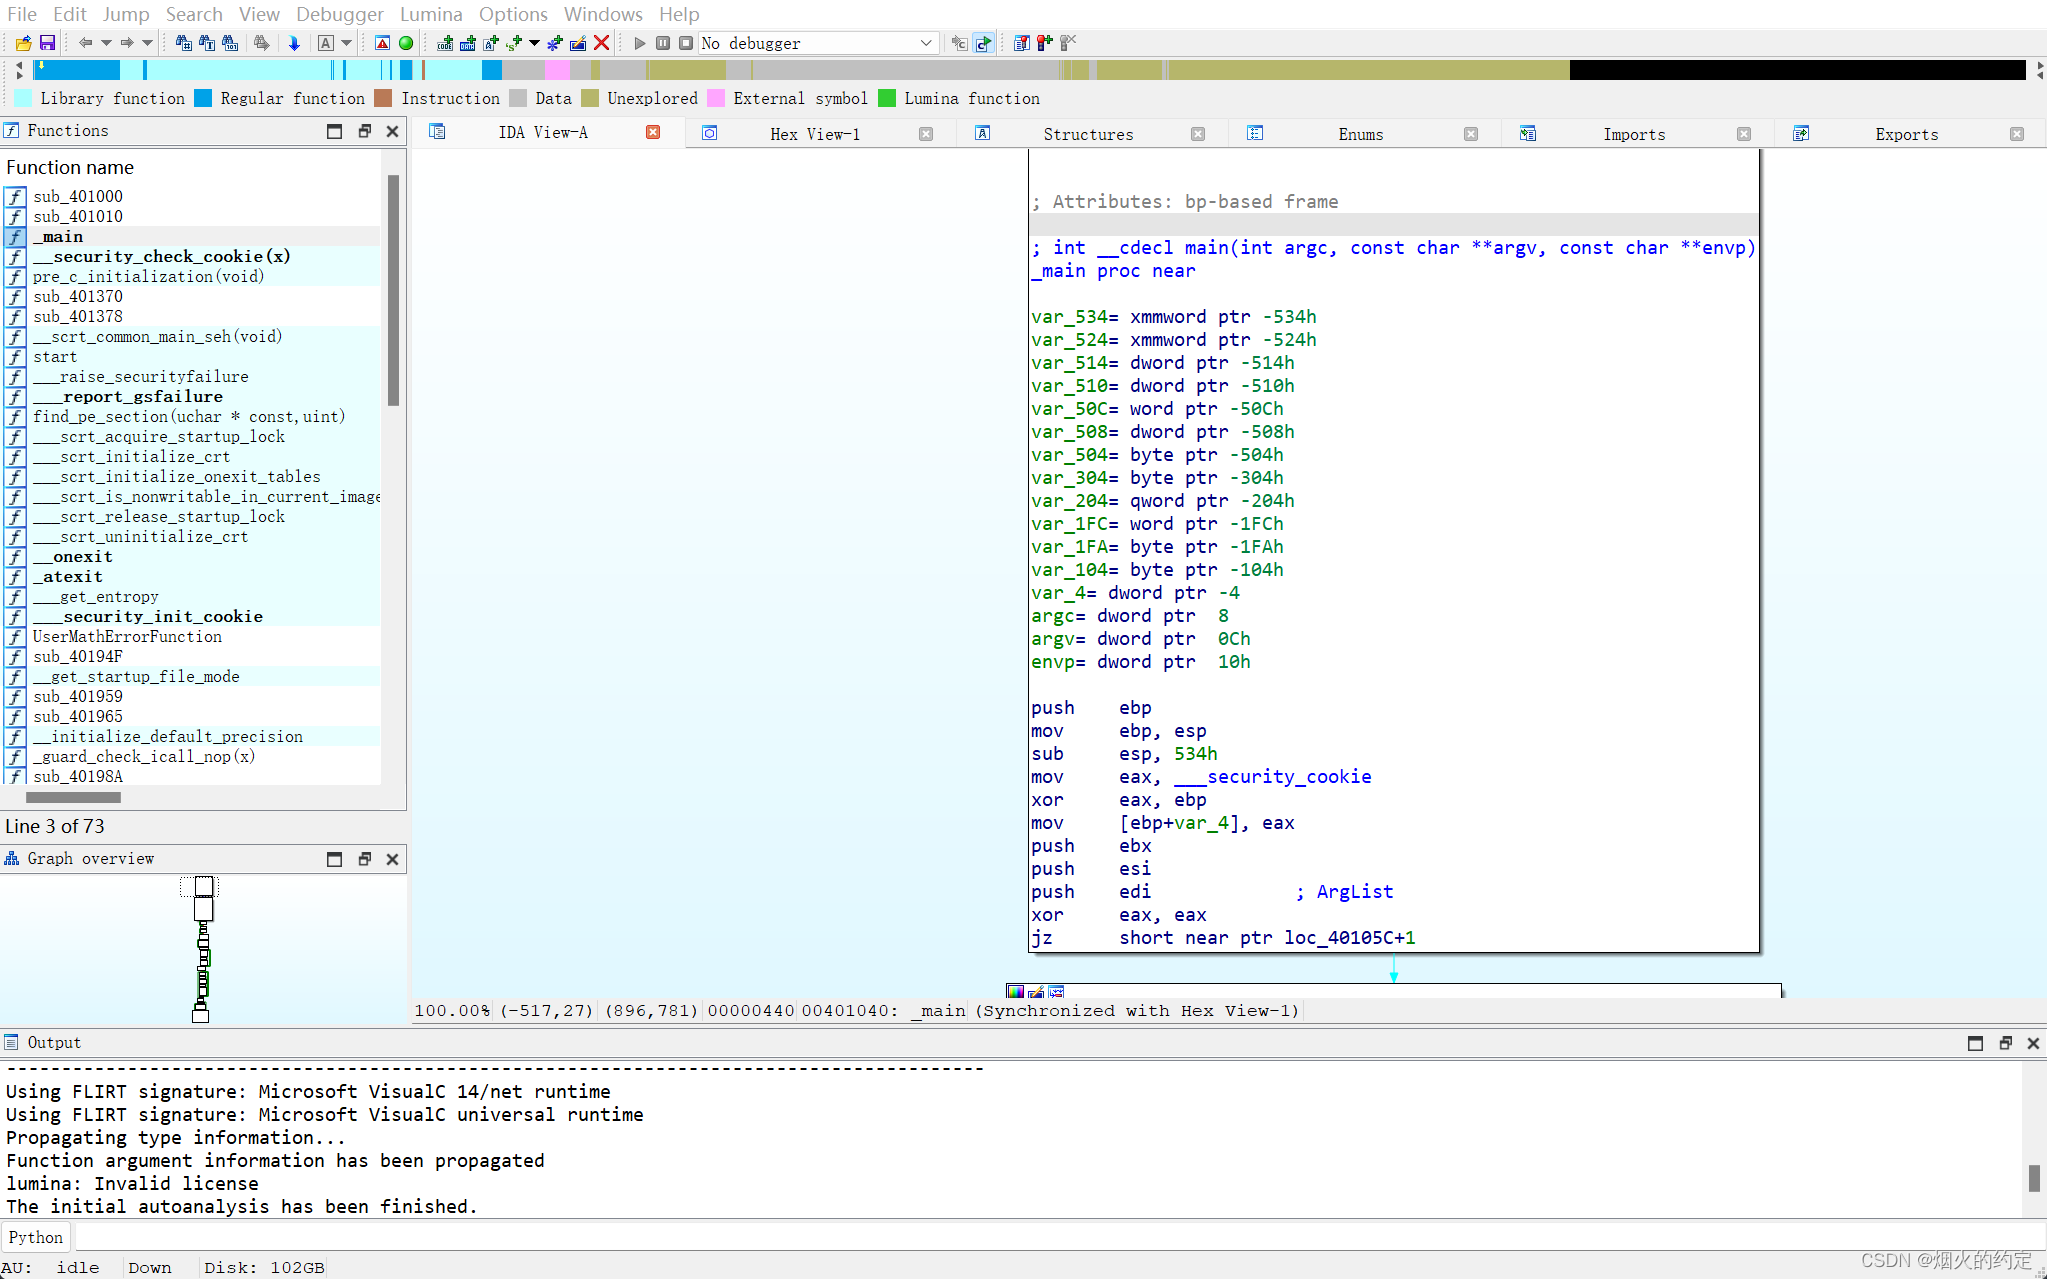Click the Save database icon
The height and width of the screenshot is (1279, 2047).
point(47,43)
